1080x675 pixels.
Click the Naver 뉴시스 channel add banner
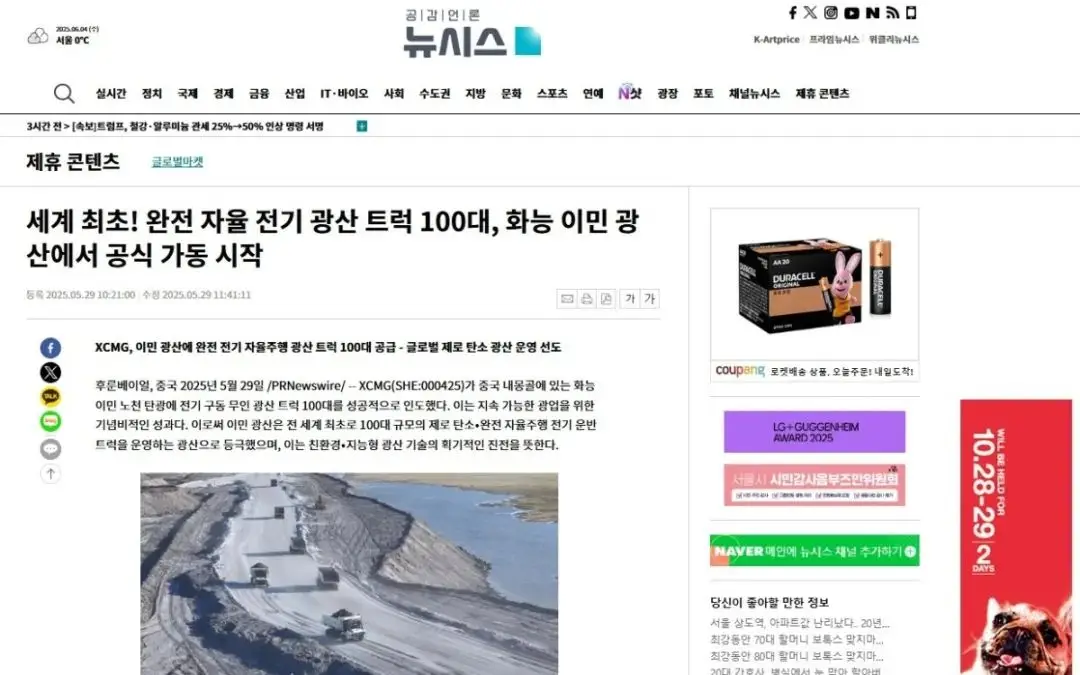[x=815, y=551]
